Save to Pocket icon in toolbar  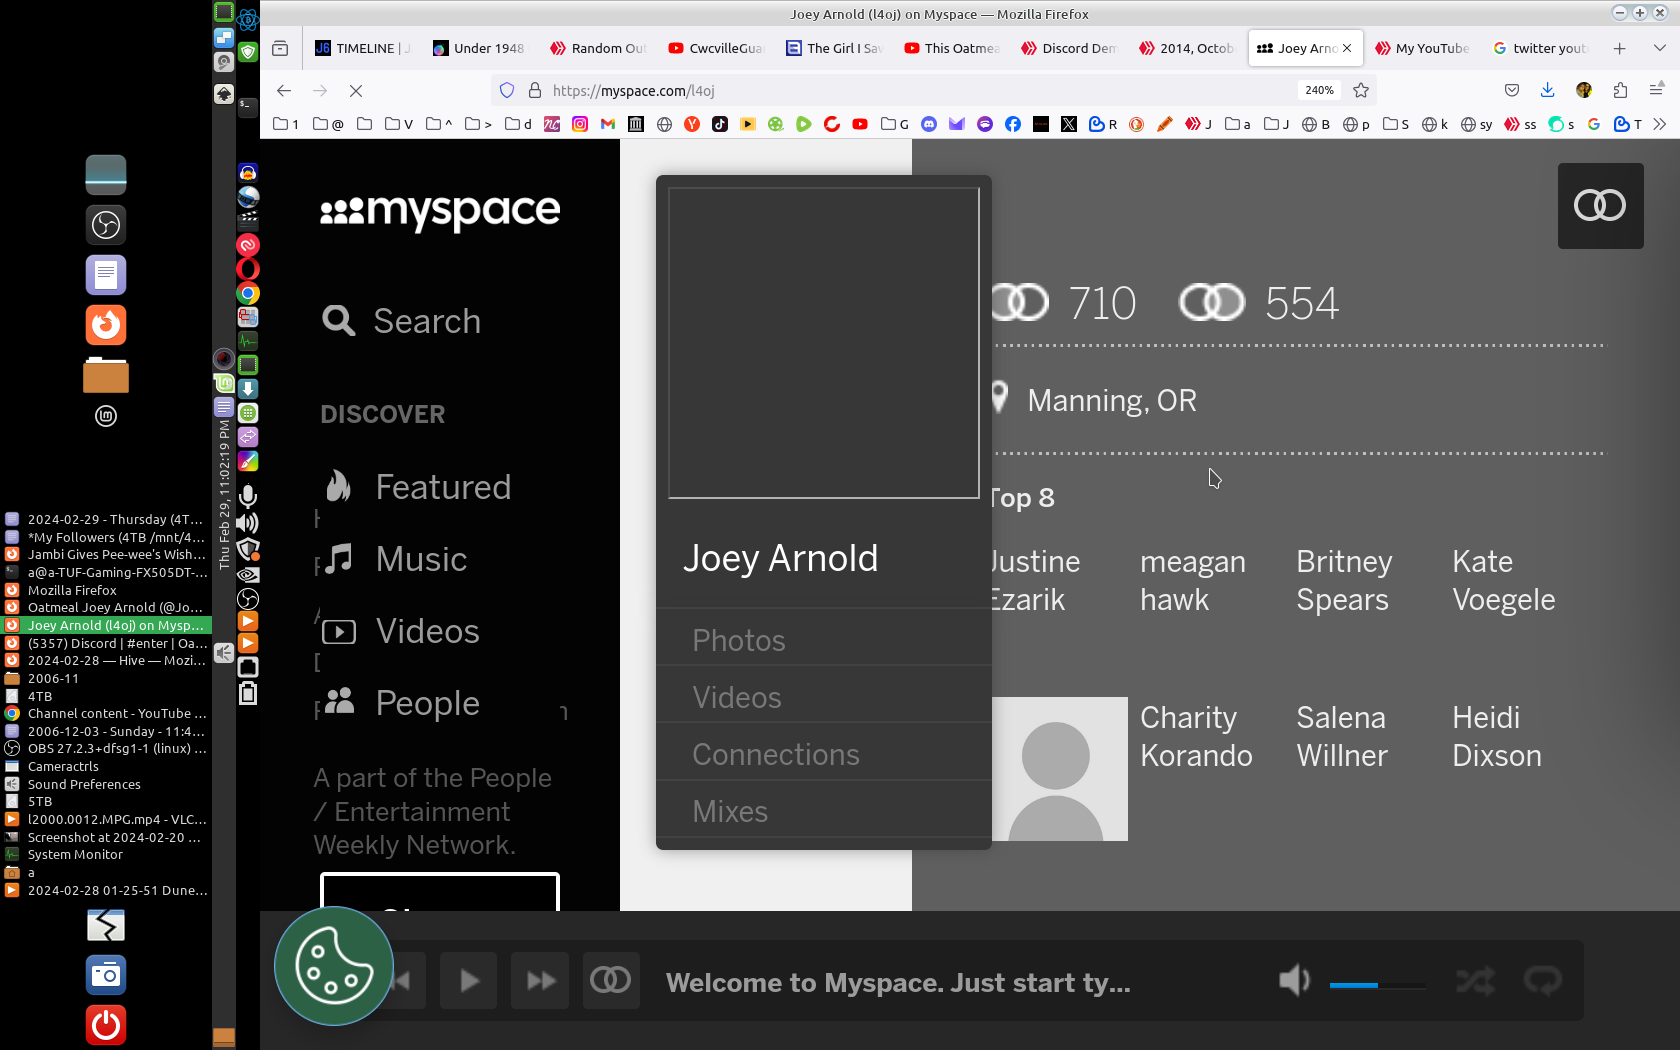tap(1512, 90)
